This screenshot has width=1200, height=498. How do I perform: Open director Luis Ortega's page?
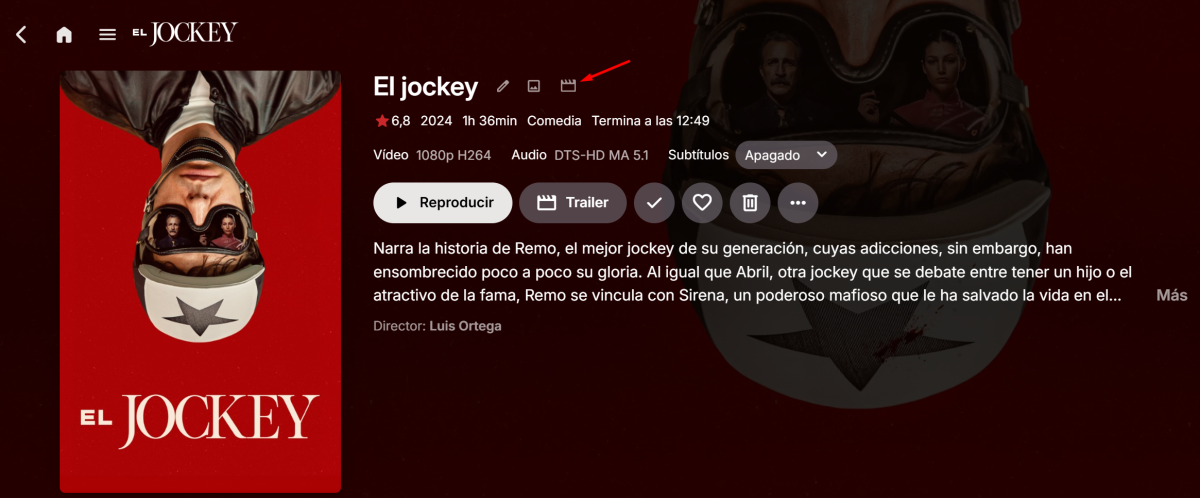[x=465, y=326]
